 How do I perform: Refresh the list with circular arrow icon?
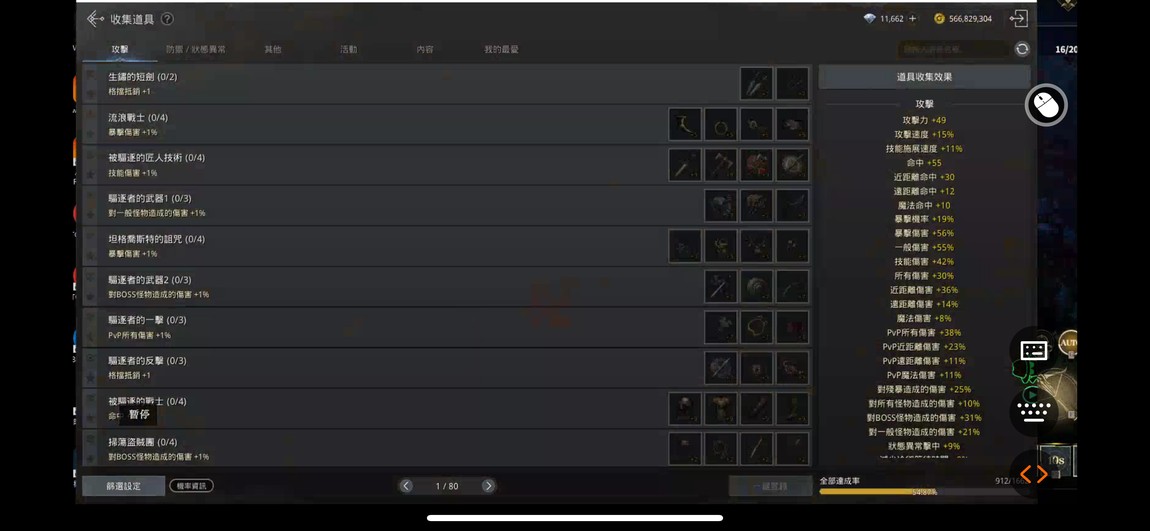(x=1022, y=49)
